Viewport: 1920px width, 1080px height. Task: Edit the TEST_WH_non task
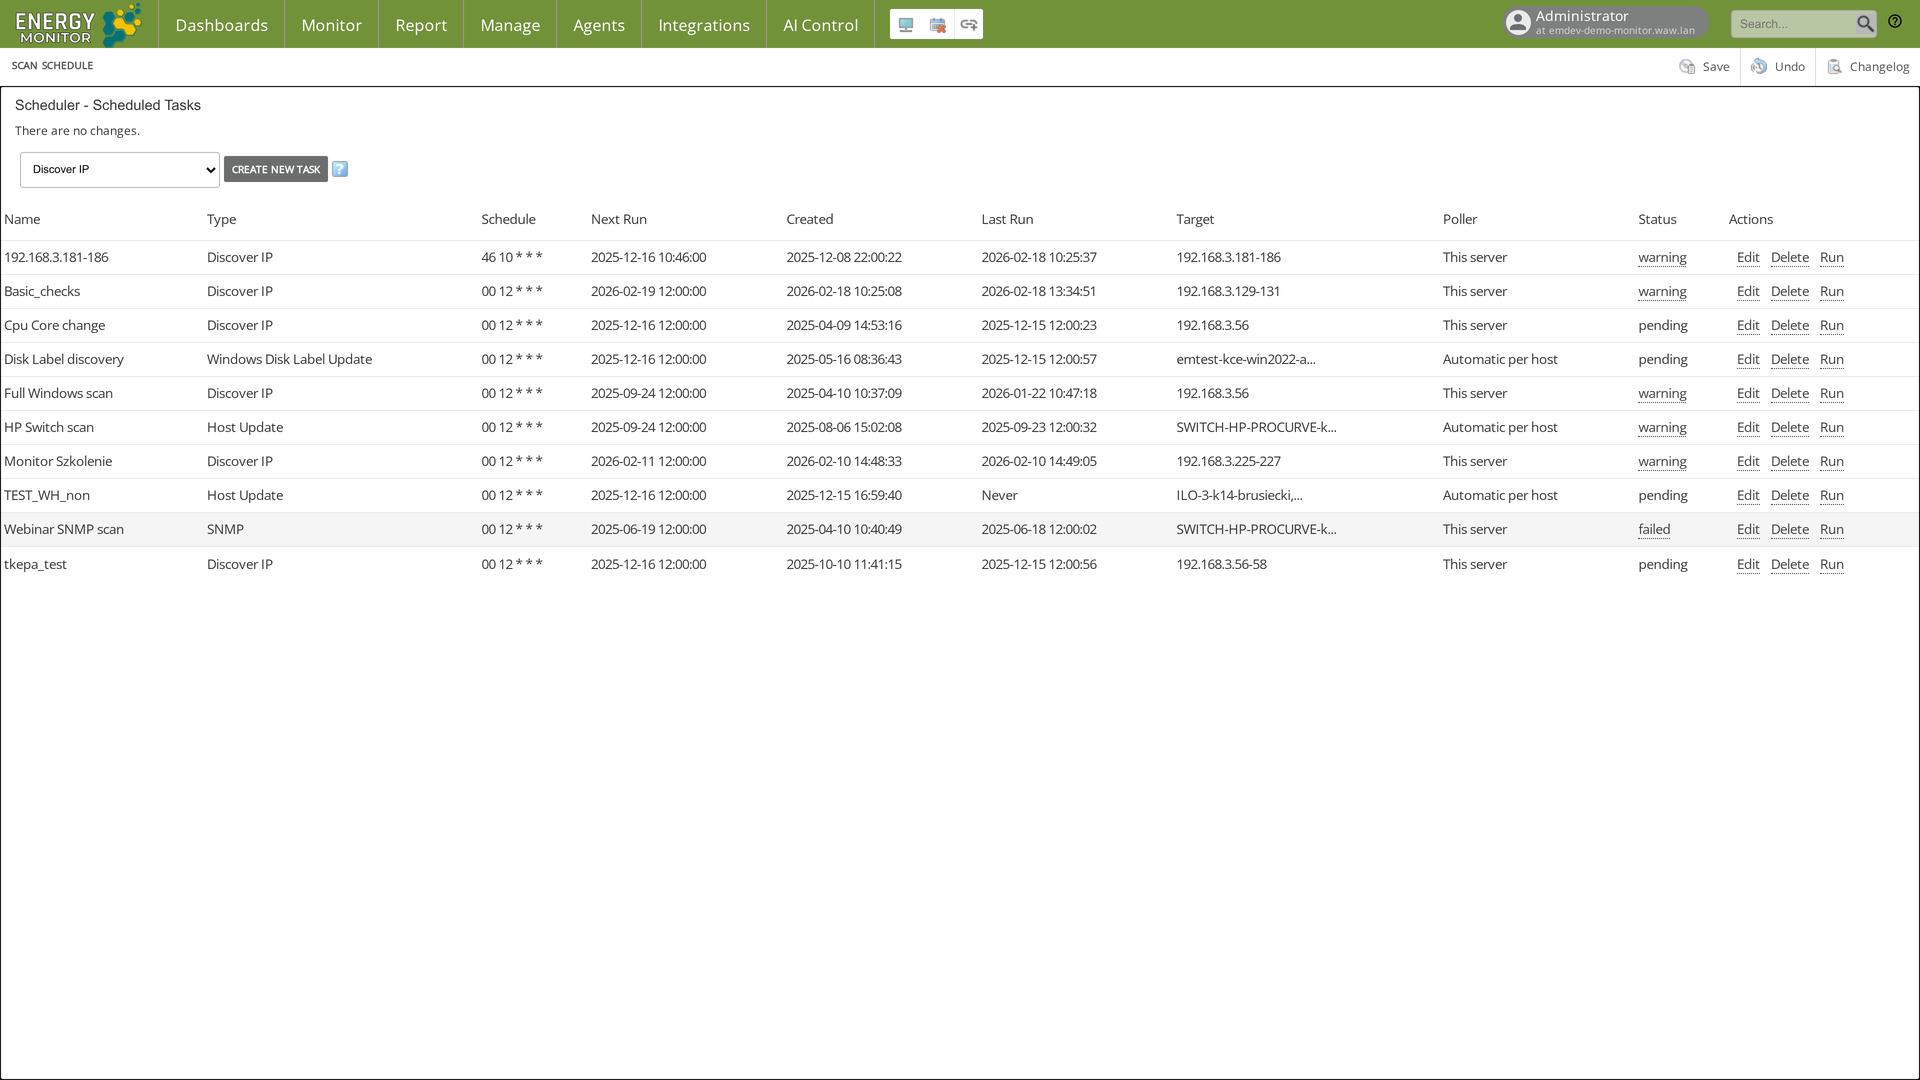(x=1748, y=496)
